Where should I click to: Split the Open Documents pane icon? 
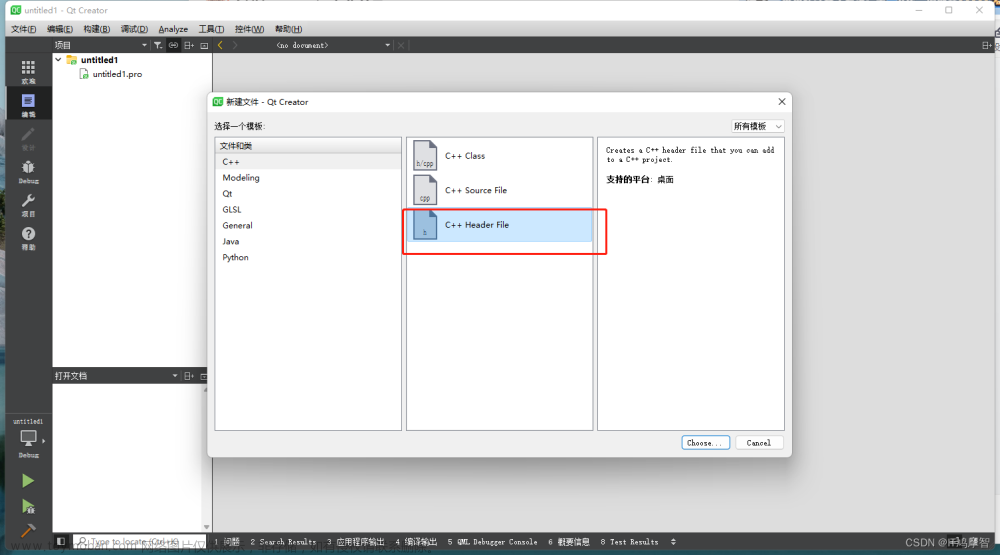189,376
